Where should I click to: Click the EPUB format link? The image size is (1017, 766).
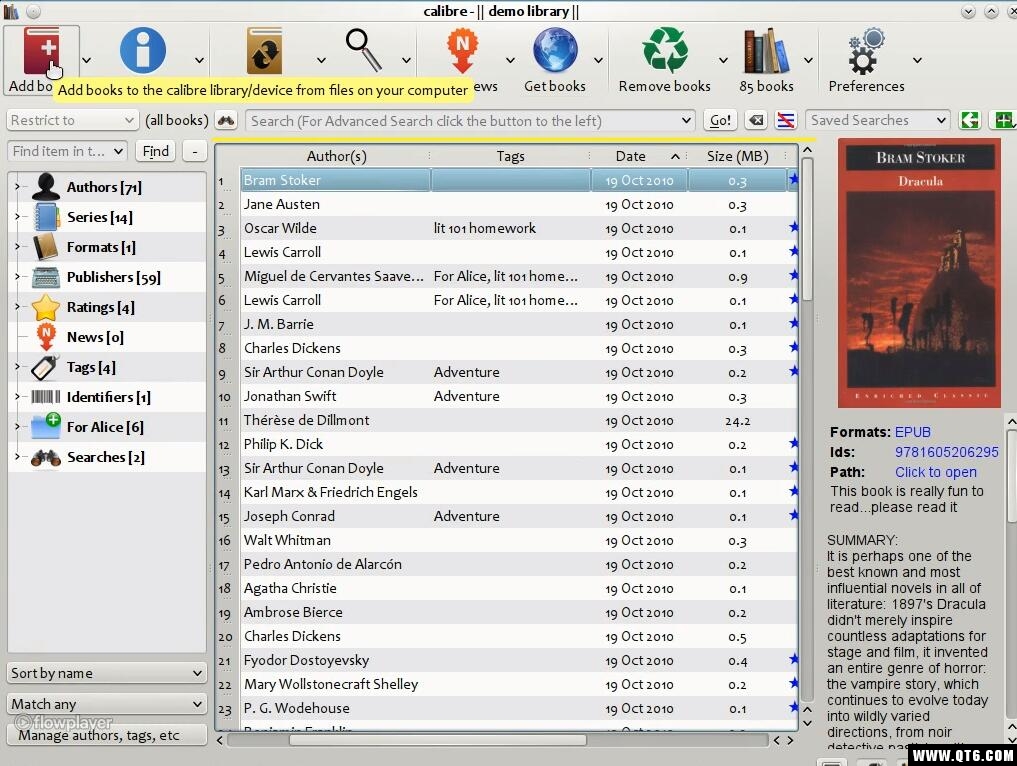(x=913, y=432)
